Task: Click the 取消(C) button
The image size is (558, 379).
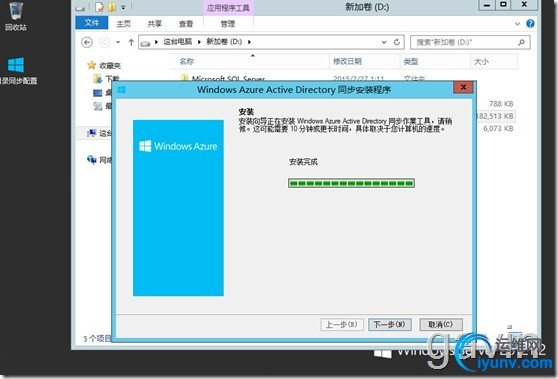Action: pos(441,325)
